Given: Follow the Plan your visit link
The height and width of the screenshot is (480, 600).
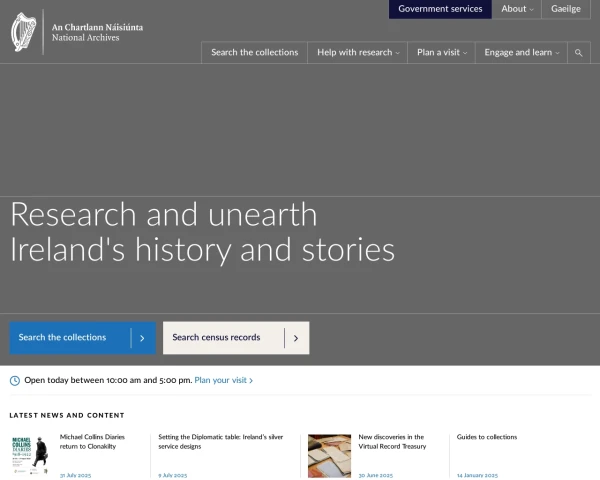Looking at the screenshot, I should tap(220, 381).
